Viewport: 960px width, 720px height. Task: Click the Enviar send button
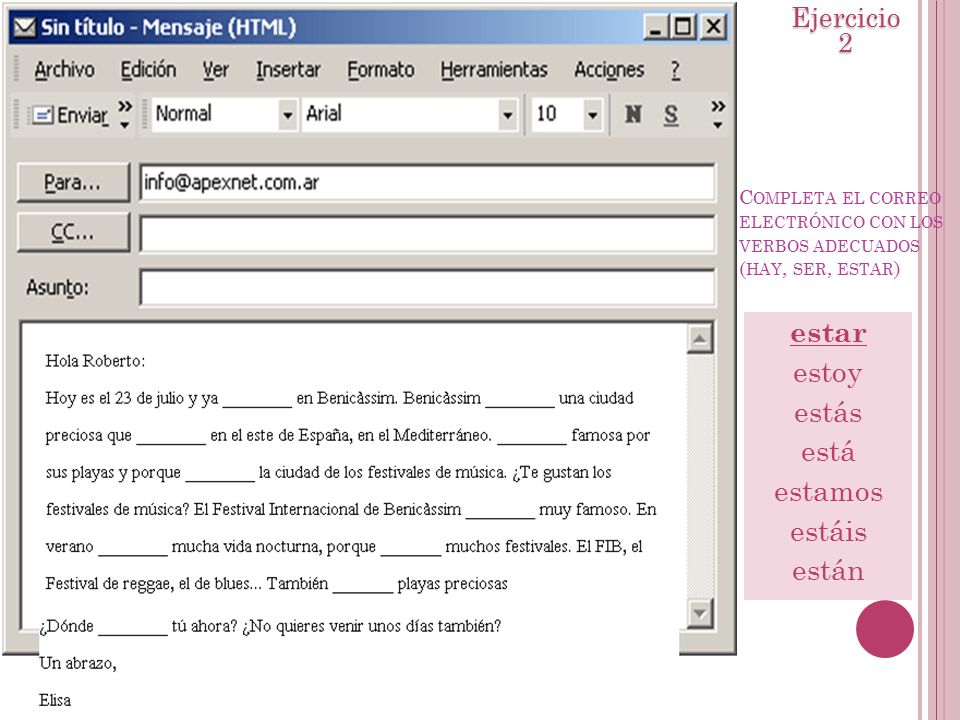coord(70,115)
